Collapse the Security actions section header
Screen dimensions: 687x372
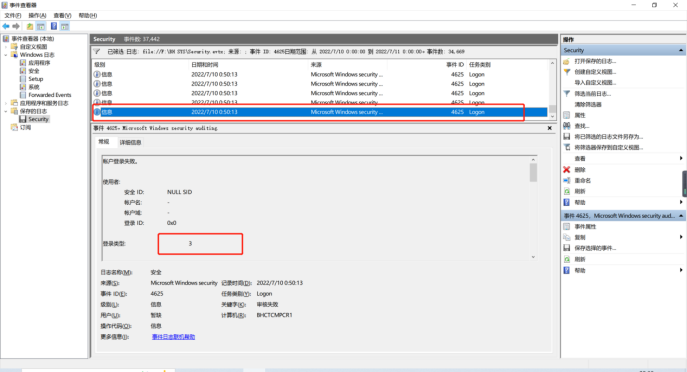click(681, 50)
